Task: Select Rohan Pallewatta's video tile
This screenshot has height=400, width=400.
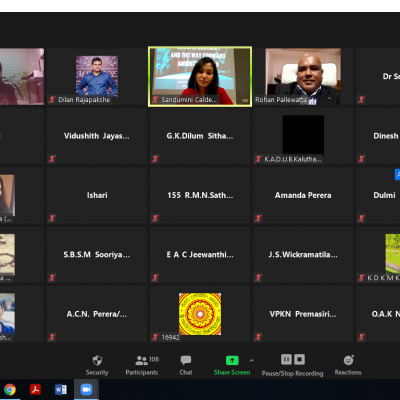Action: [303, 76]
